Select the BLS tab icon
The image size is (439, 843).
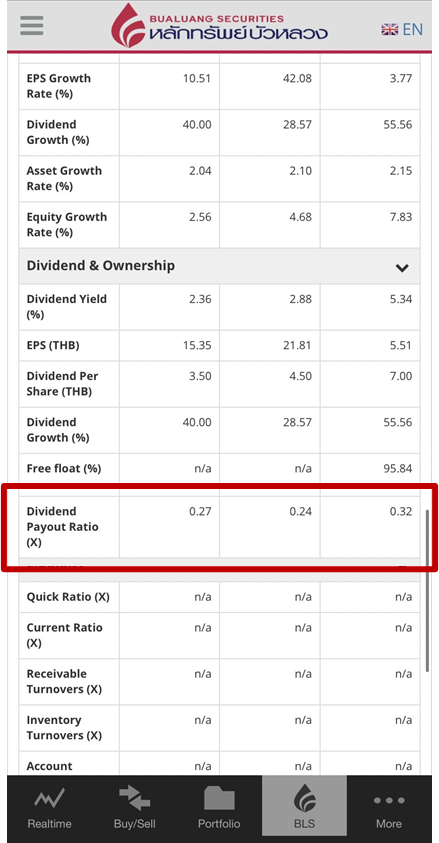pos(305,798)
